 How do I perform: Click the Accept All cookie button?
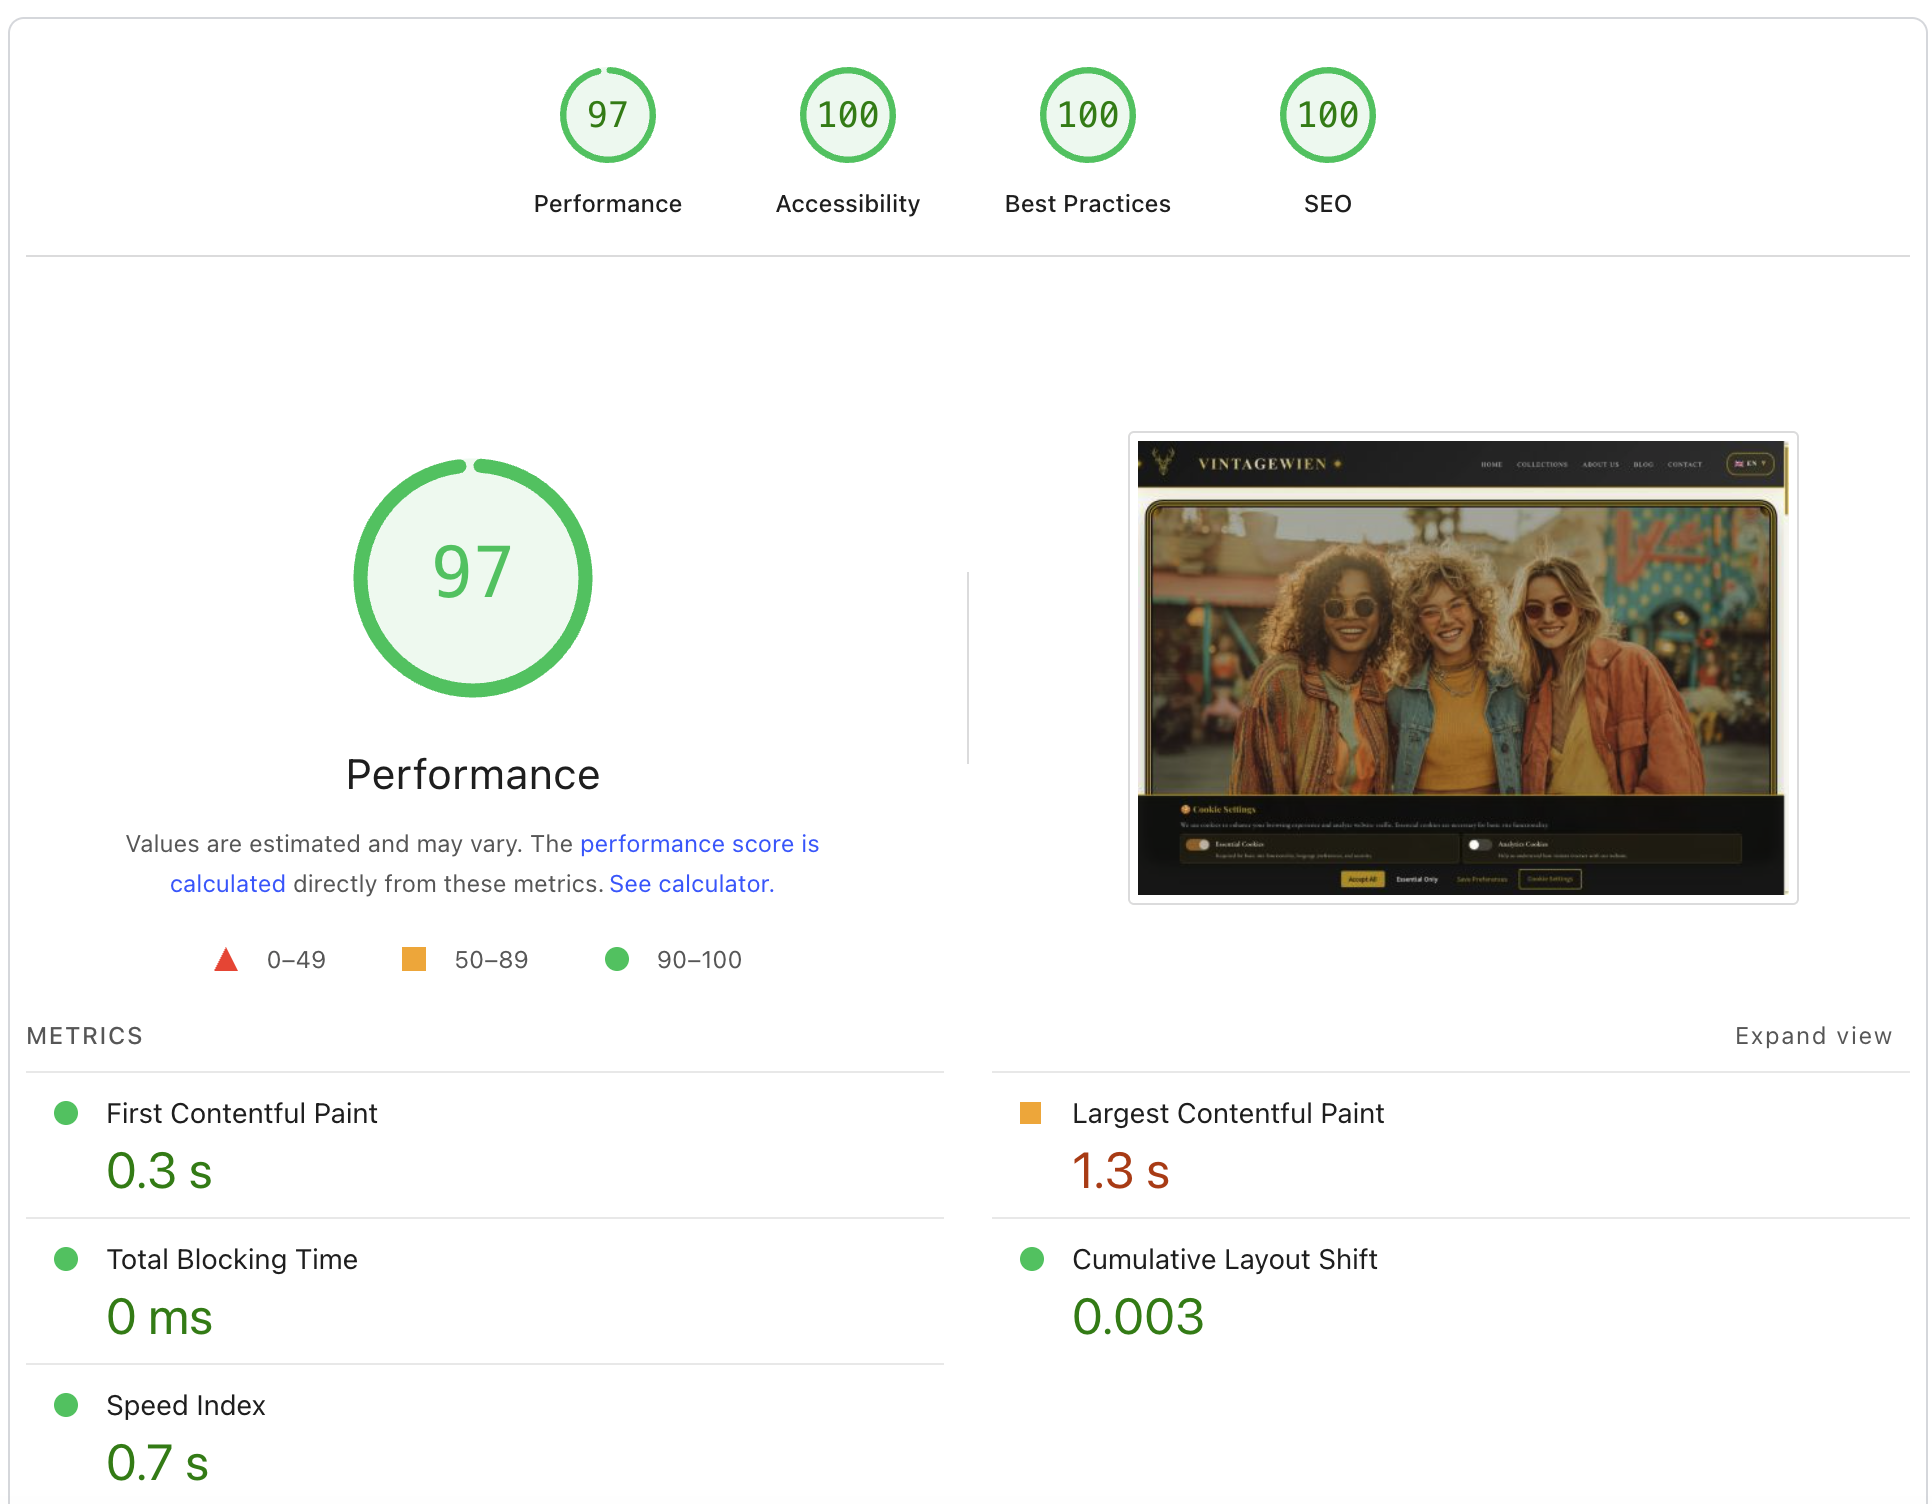click(x=1362, y=879)
